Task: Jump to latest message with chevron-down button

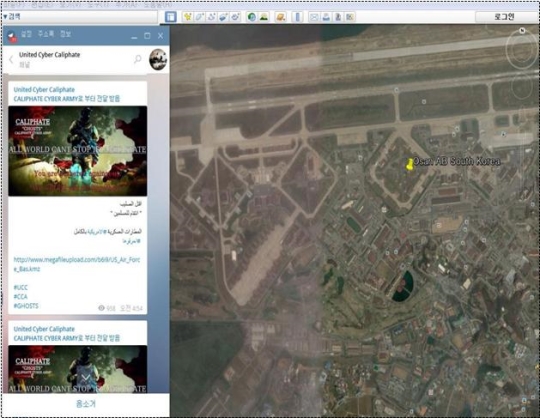Action: (86, 378)
